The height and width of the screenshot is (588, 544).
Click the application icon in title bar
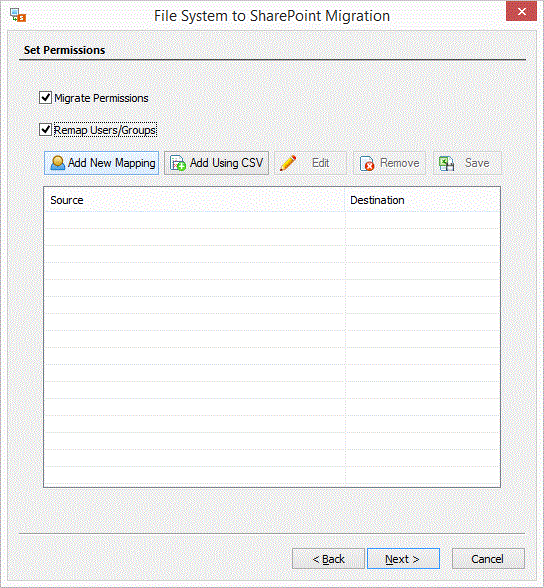(x=18, y=15)
